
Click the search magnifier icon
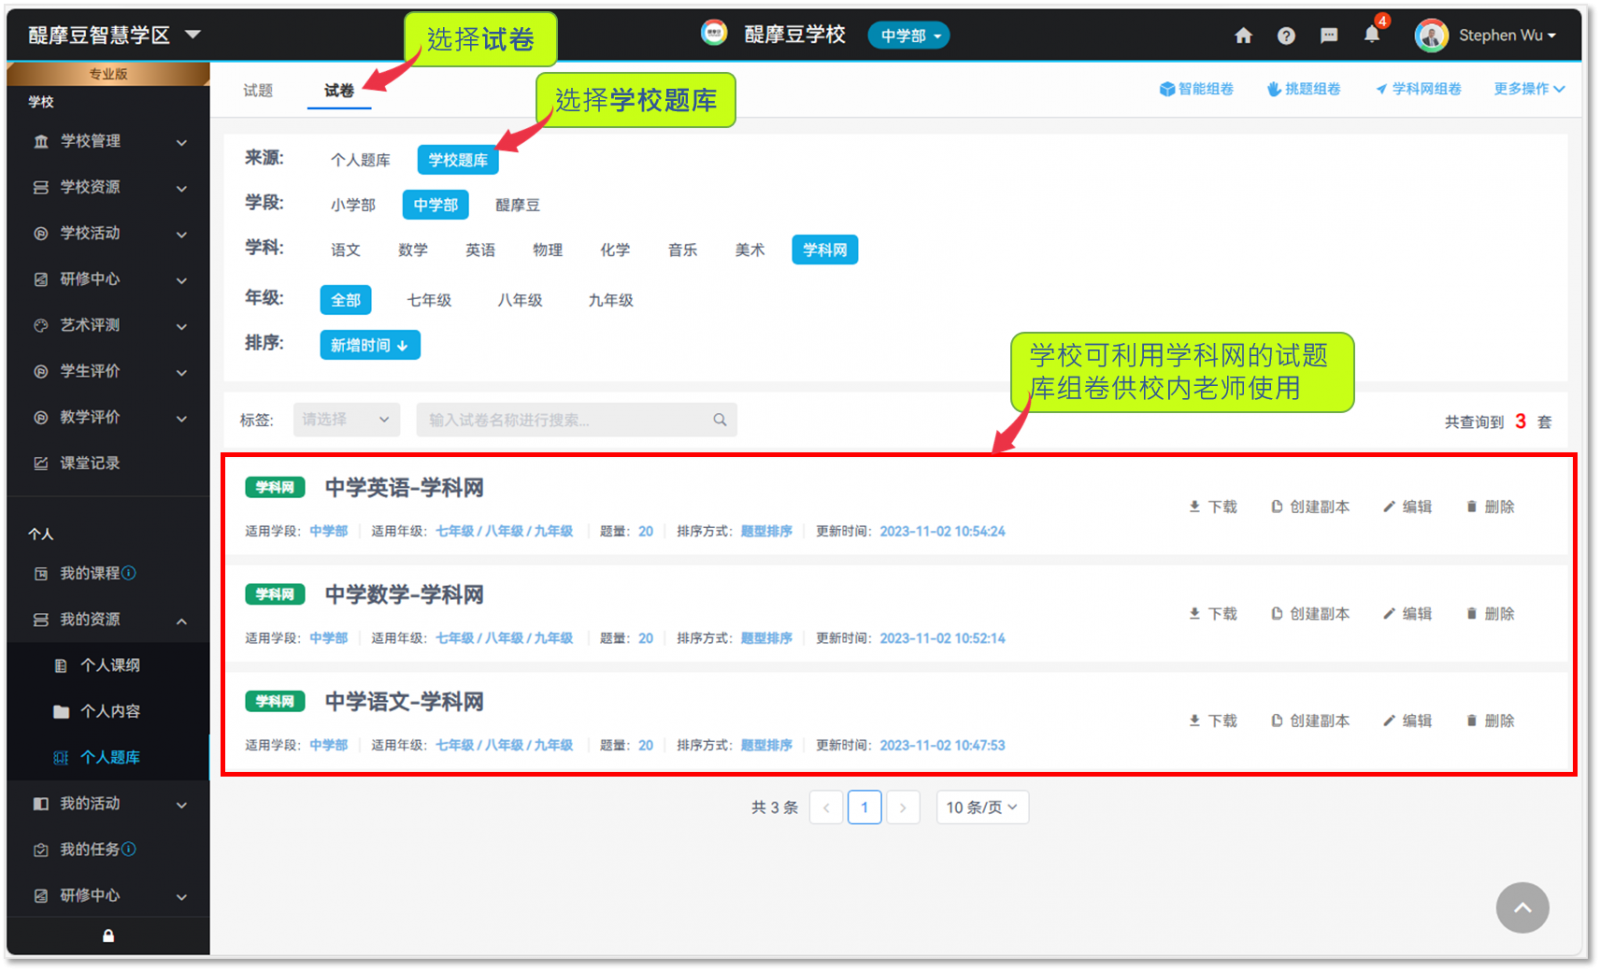point(720,420)
